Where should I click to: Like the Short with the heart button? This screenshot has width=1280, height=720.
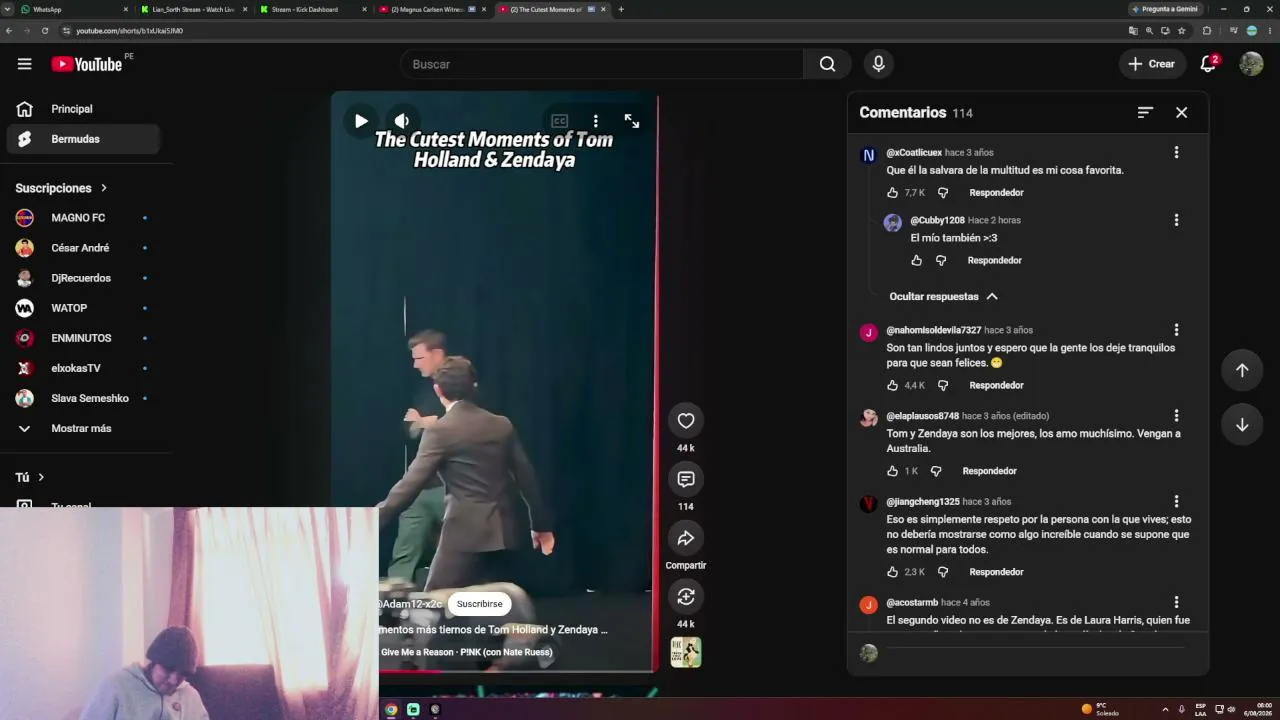[x=686, y=421]
